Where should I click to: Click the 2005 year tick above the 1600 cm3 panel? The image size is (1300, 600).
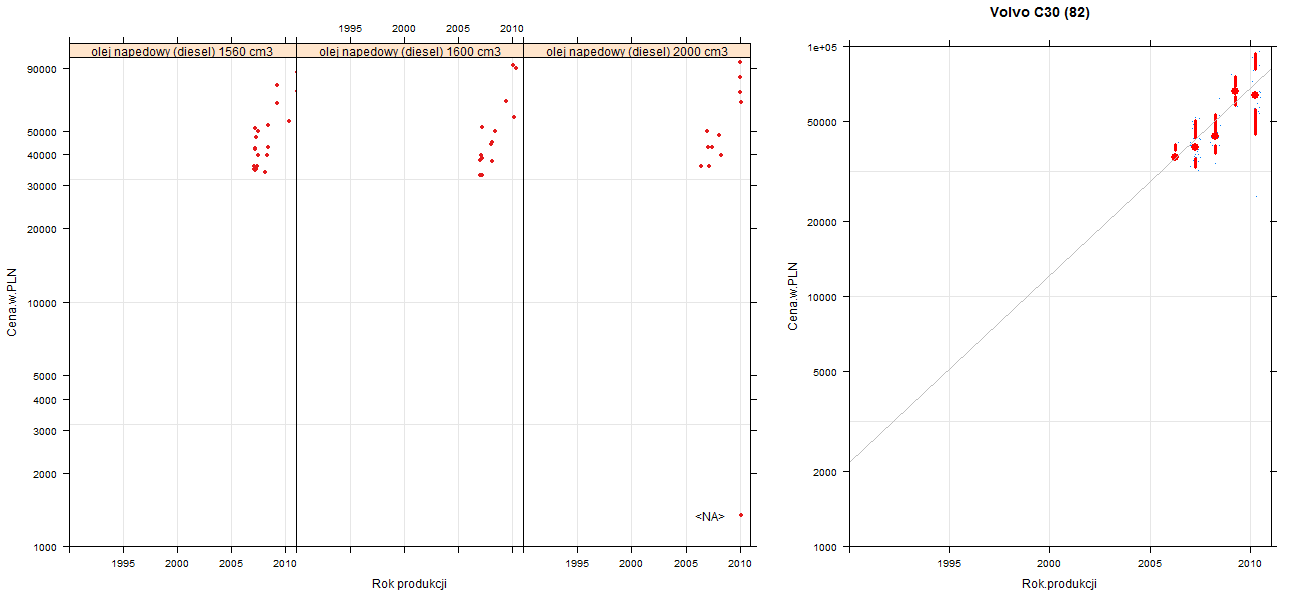(x=458, y=28)
